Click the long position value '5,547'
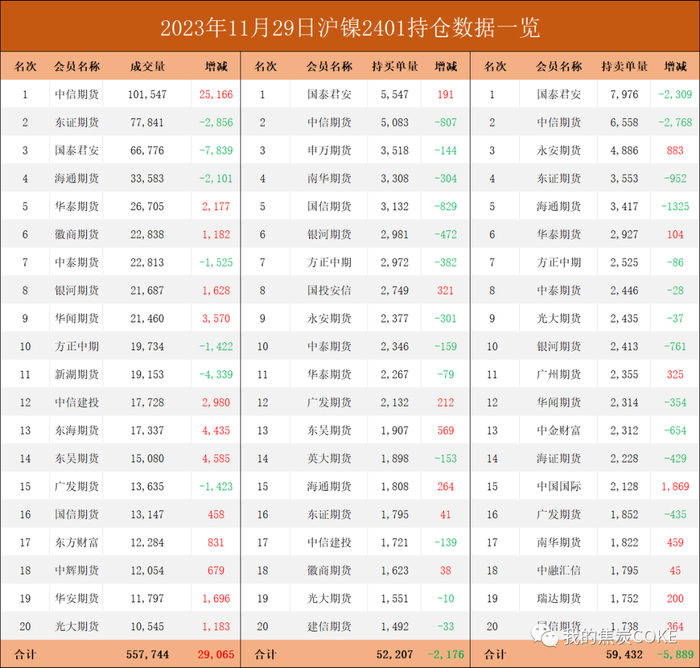 click(395, 95)
